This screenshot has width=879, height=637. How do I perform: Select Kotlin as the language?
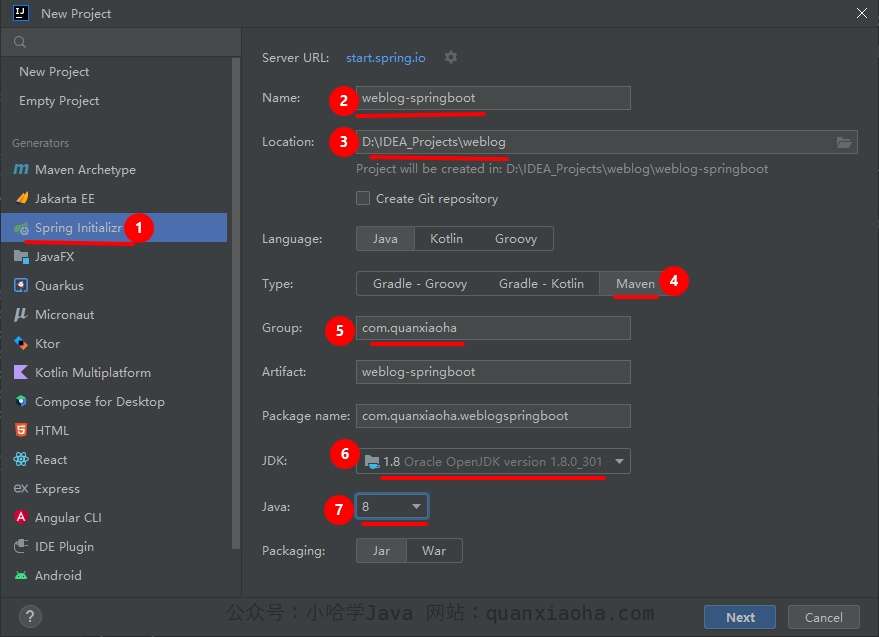point(446,239)
